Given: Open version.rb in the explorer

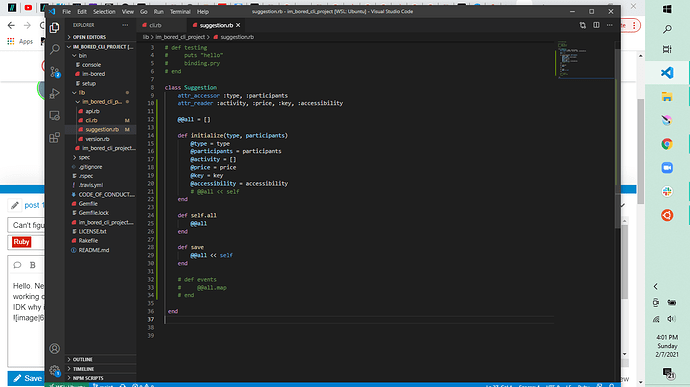Looking at the screenshot, I should tap(100, 139).
